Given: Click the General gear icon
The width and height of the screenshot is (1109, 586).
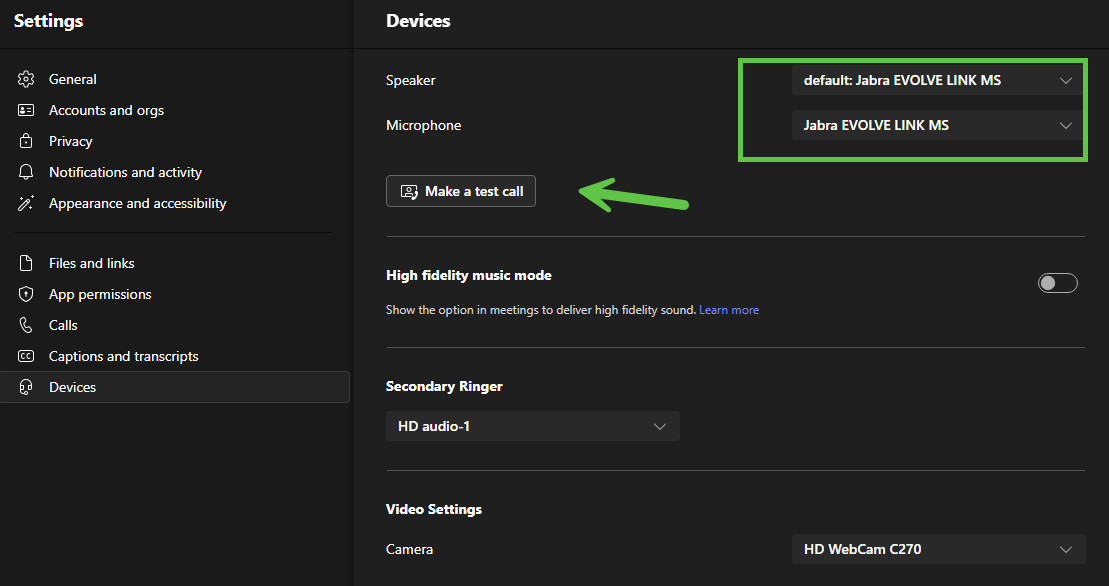Looking at the screenshot, I should pyautogui.click(x=27, y=79).
